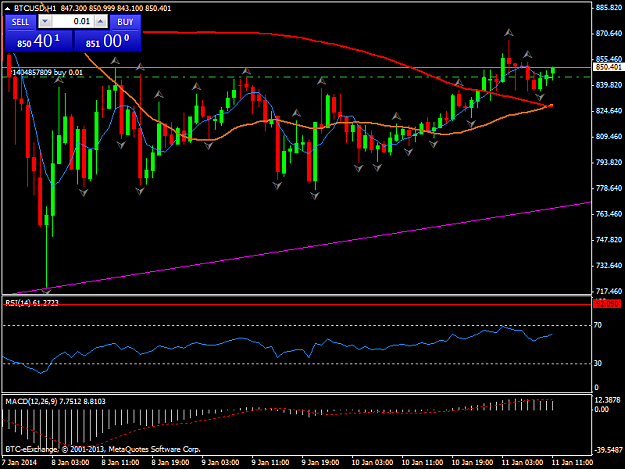Click the BUY button

125,22
